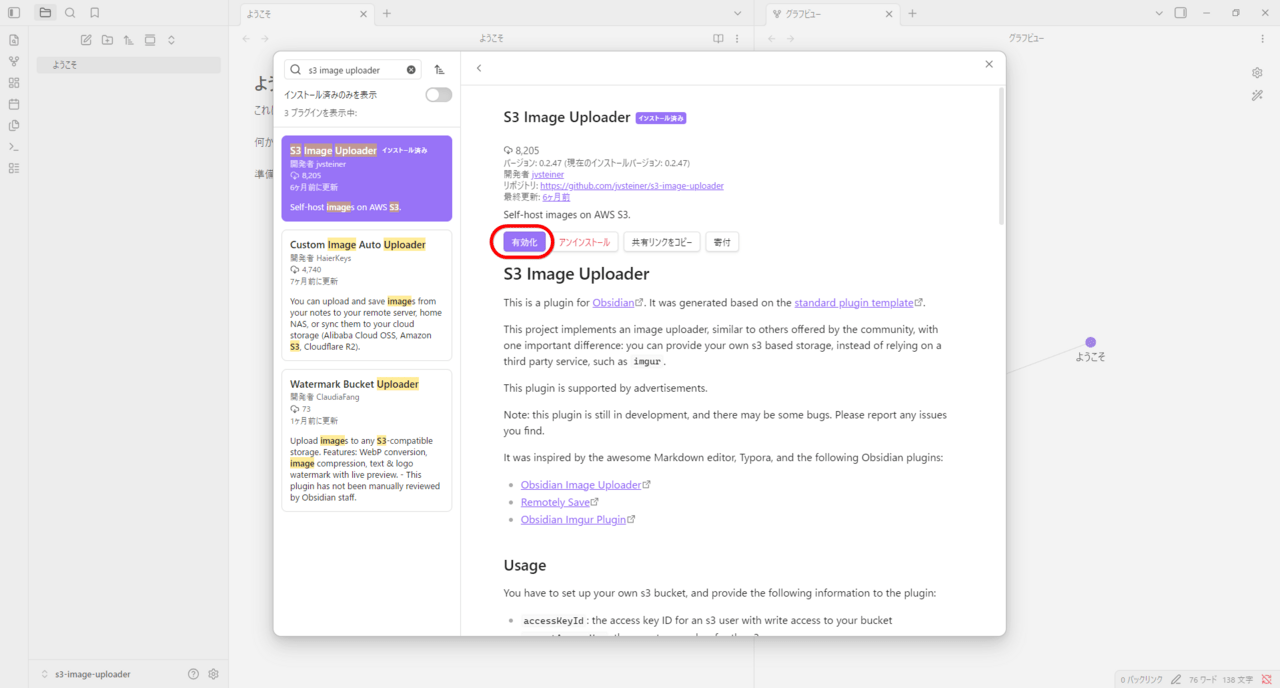Open more options in ようこそ pane
This screenshot has height=688, width=1280.
737,39
